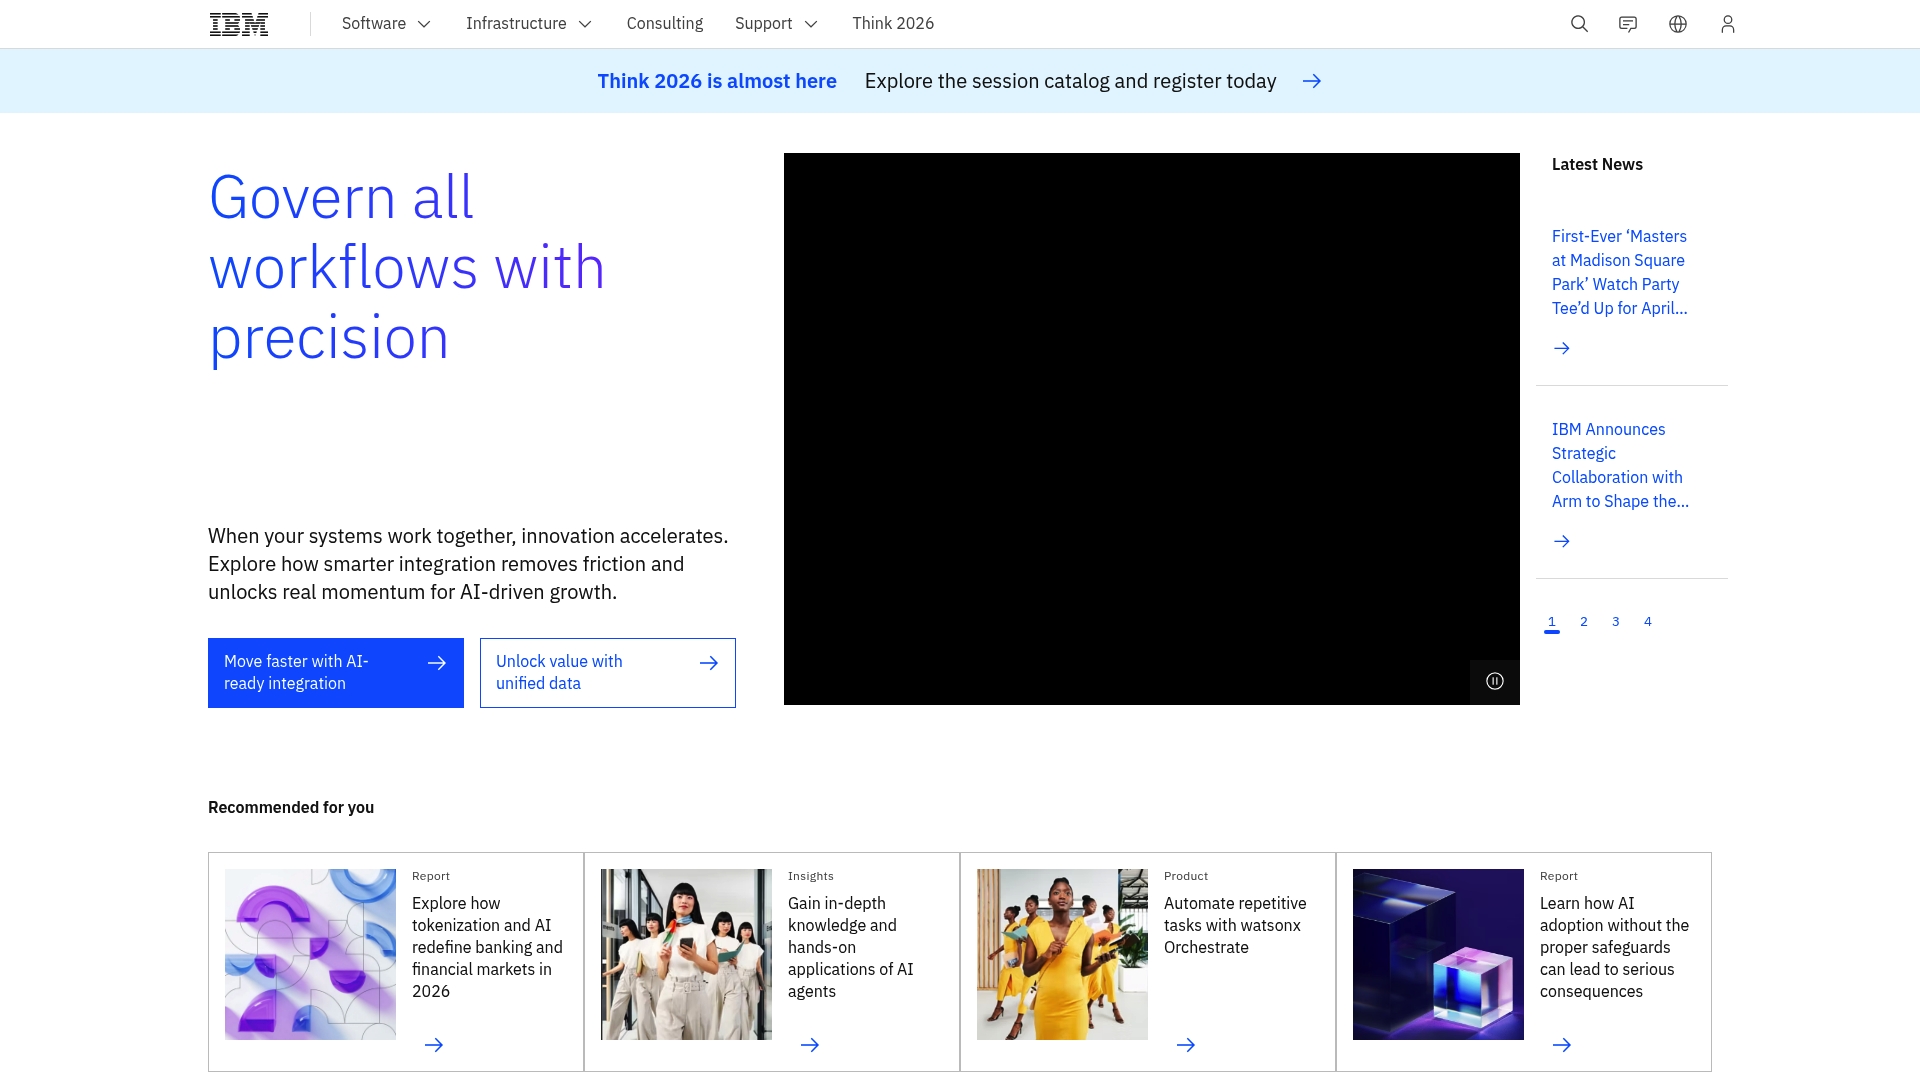Click arrow icon on AI agents insights card
This screenshot has width=1920, height=1080.
tap(810, 1044)
